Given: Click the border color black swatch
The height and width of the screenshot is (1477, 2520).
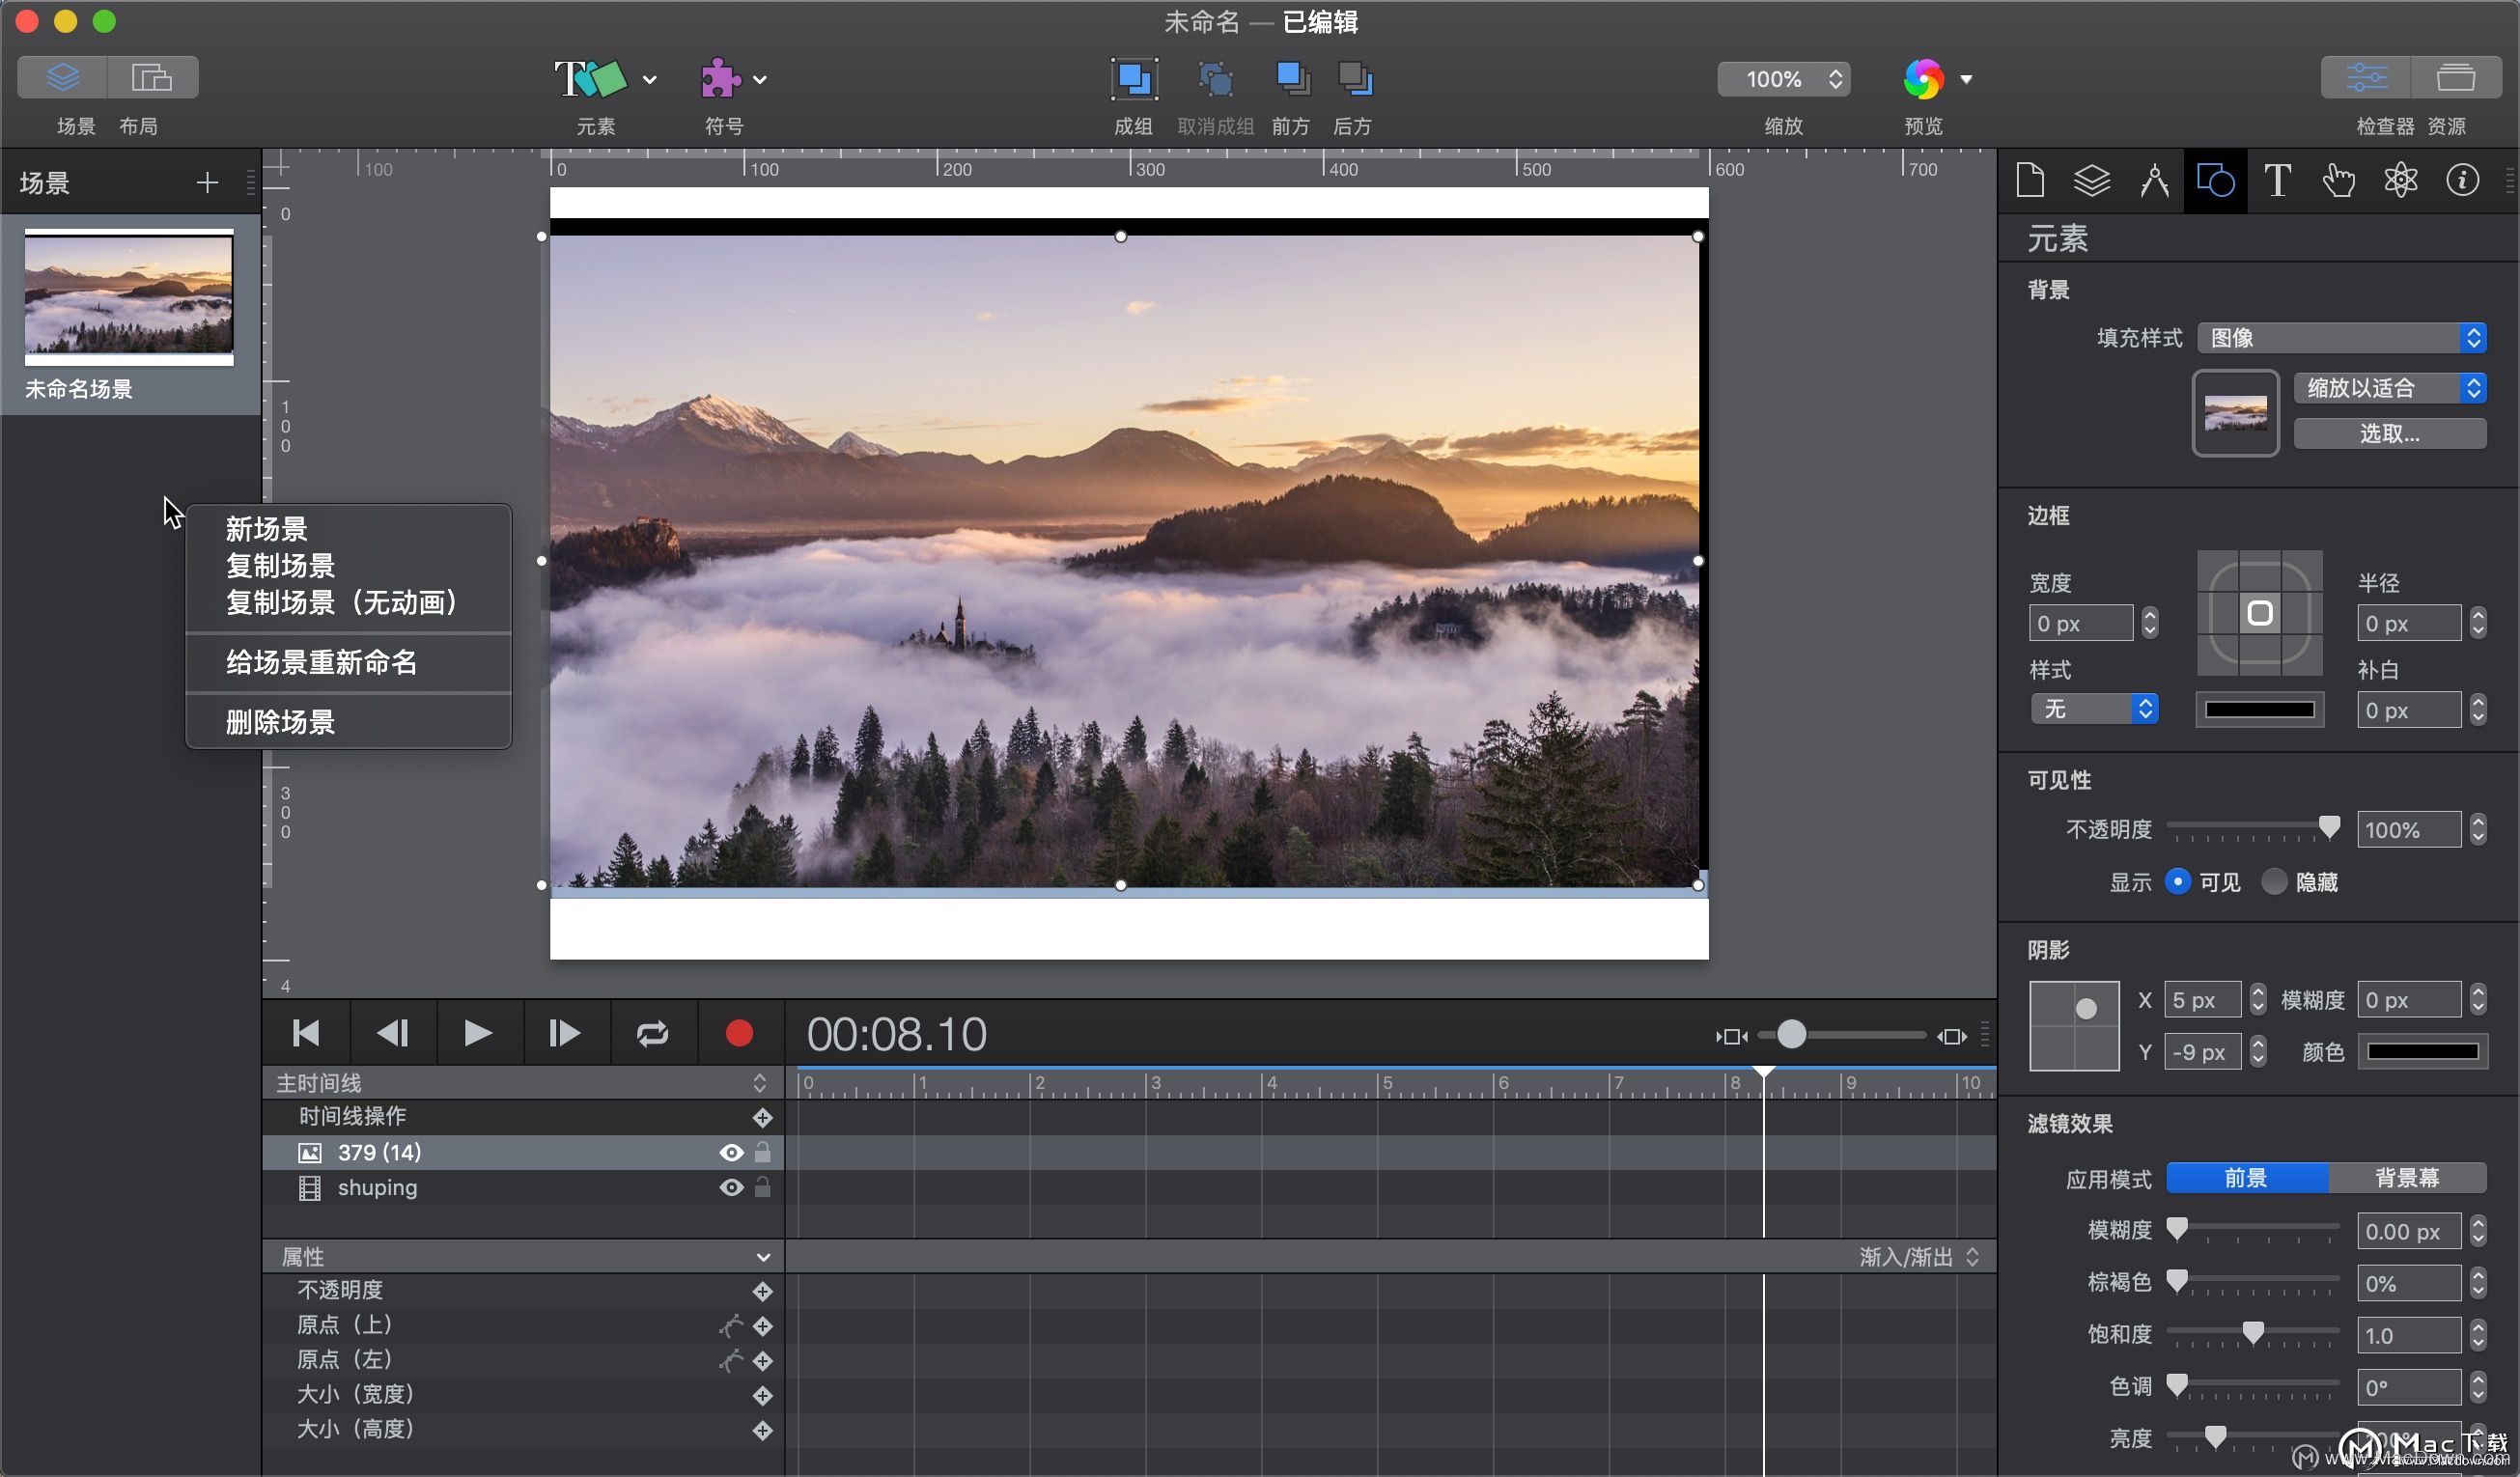Looking at the screenshot, I should point(2259,710).
